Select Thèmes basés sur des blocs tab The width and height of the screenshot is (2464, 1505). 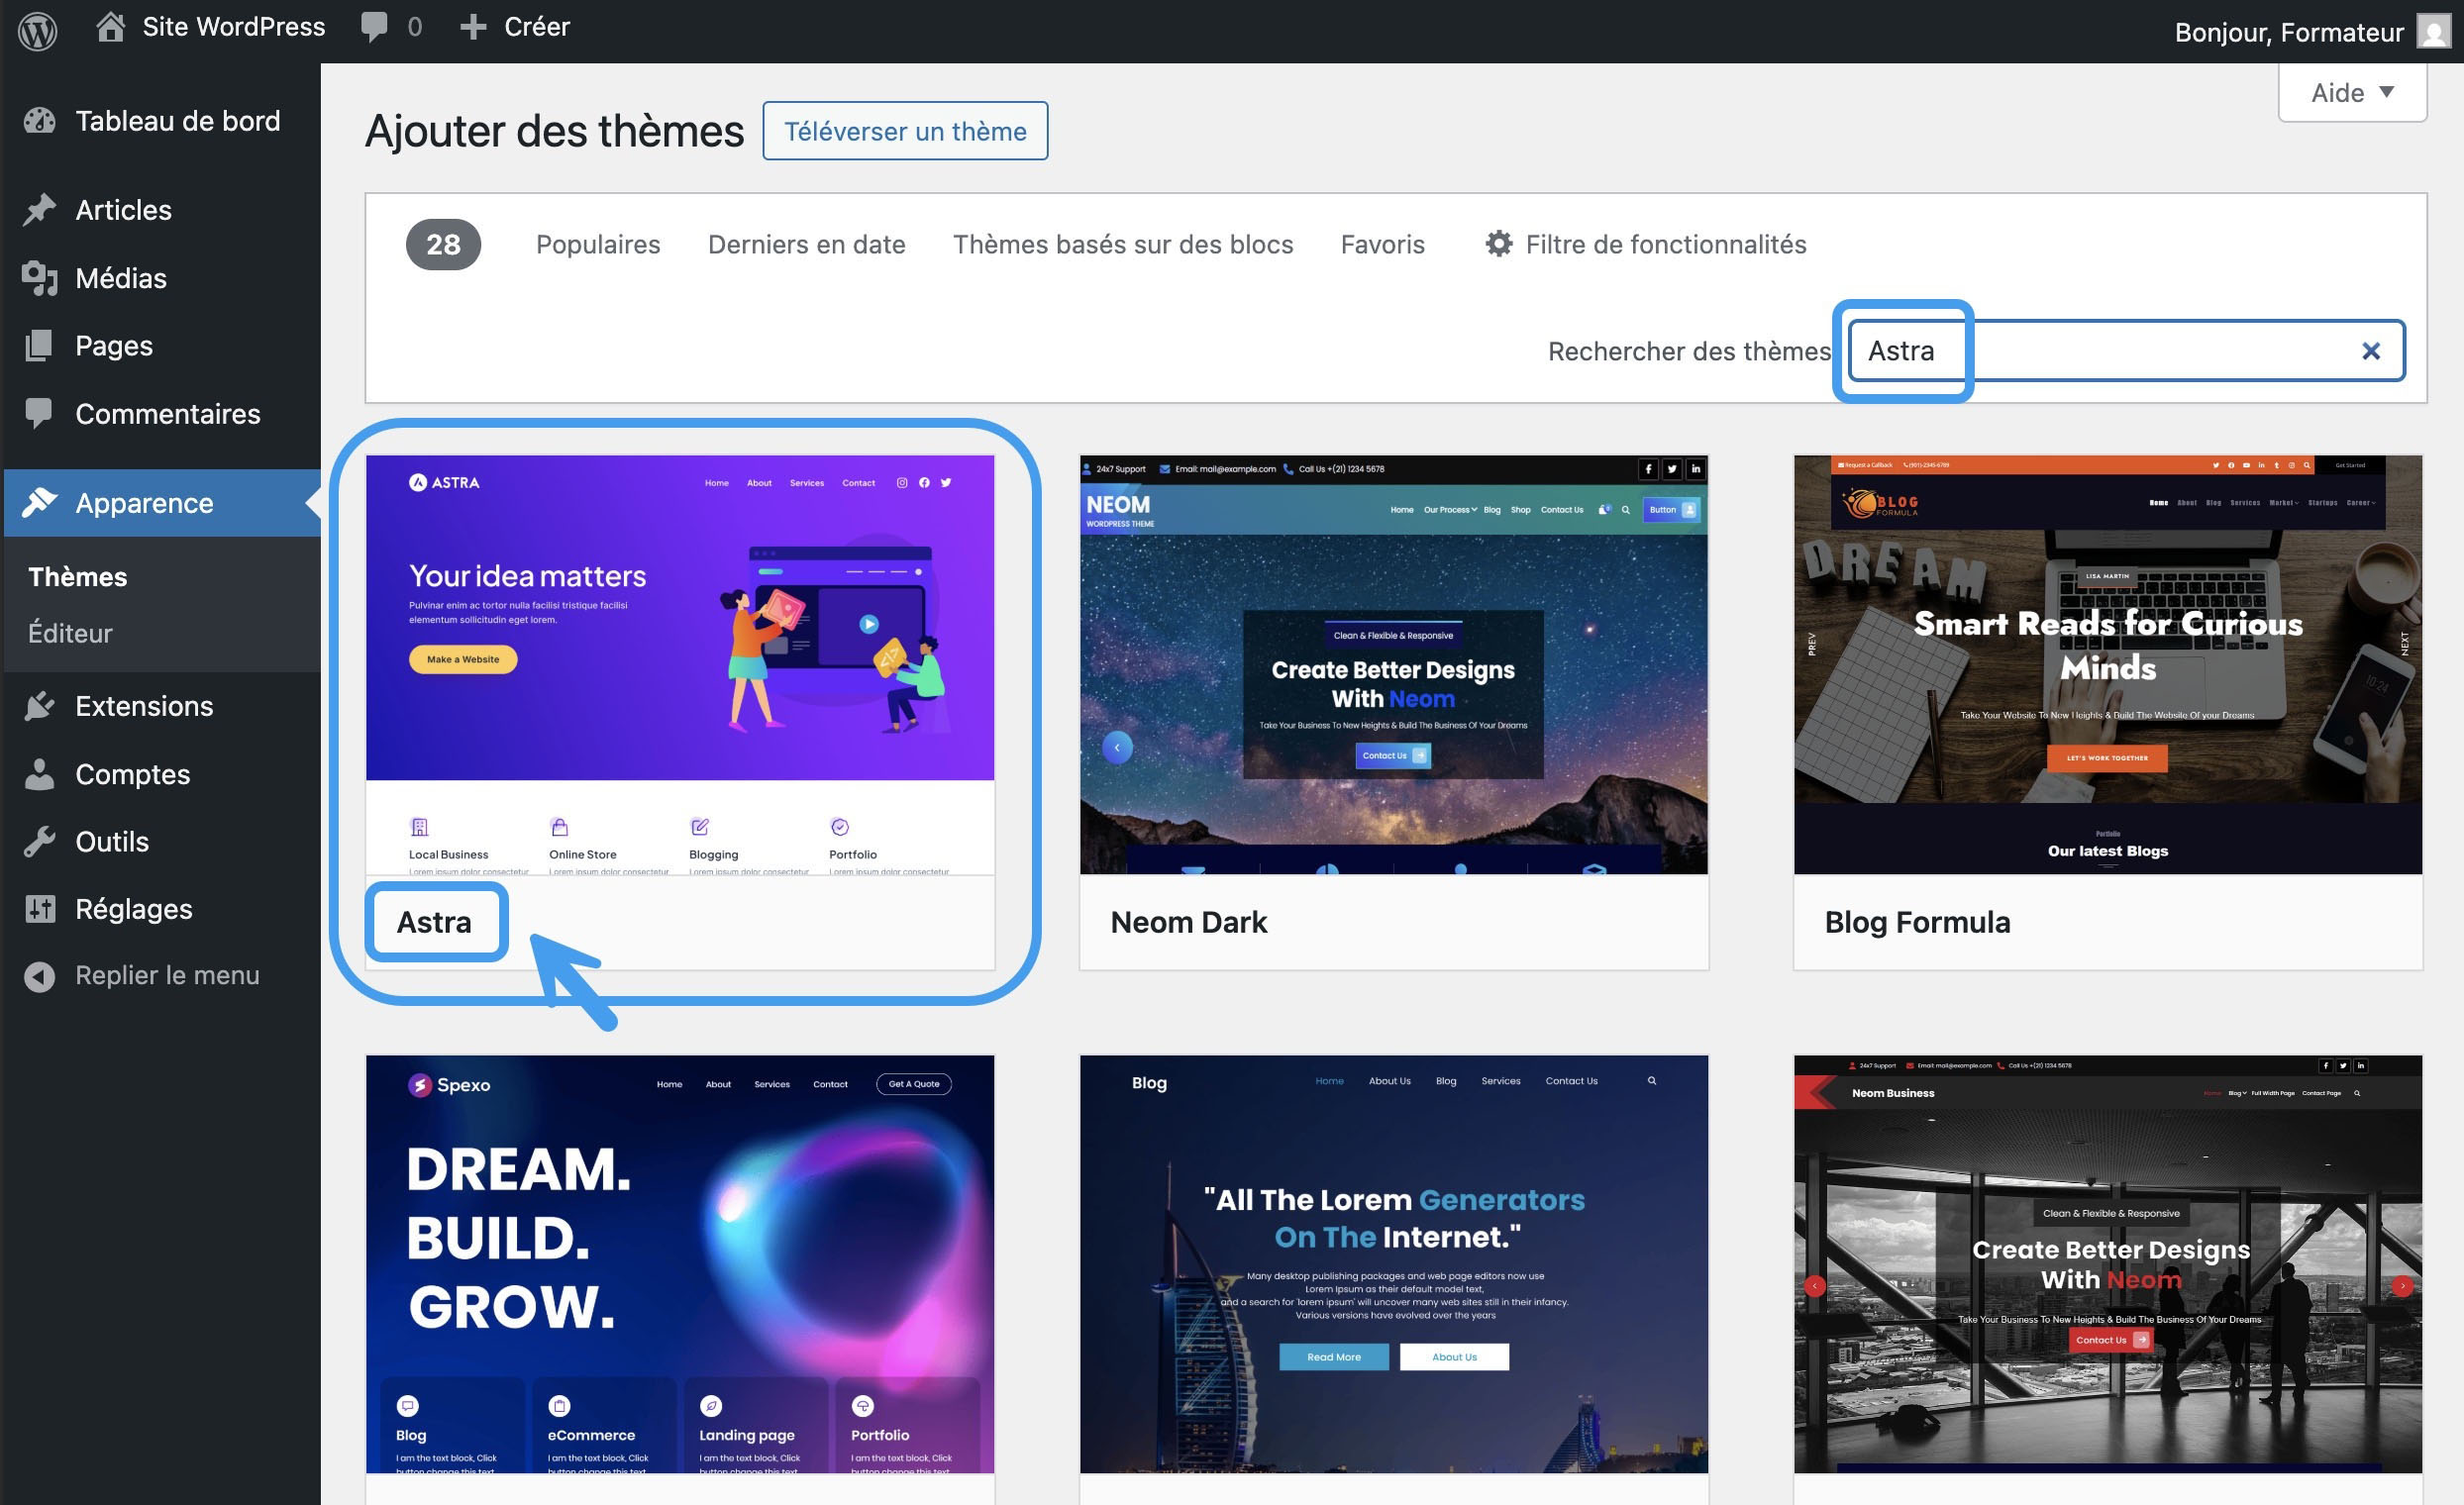click(x=1123, y=244)
